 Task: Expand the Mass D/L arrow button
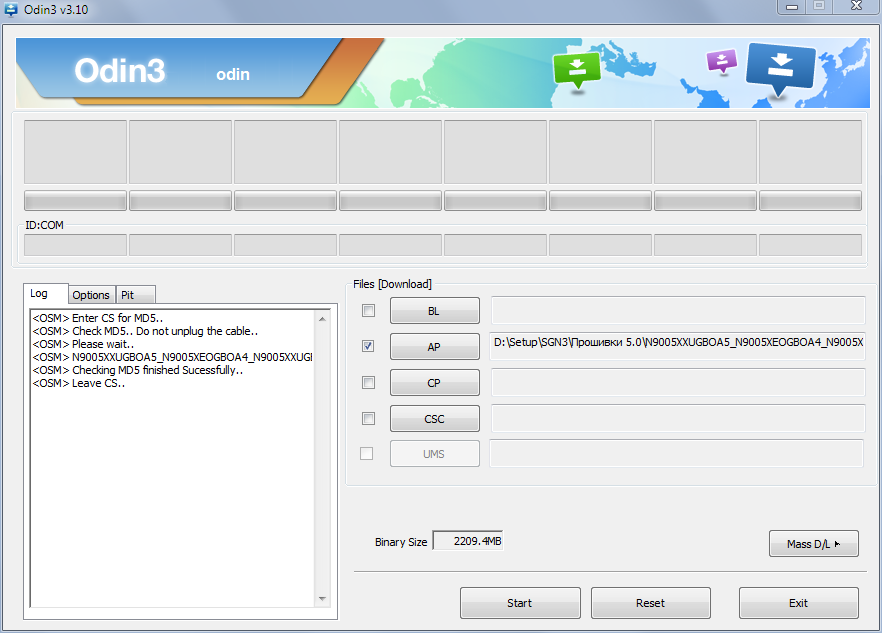coord(813,544)
